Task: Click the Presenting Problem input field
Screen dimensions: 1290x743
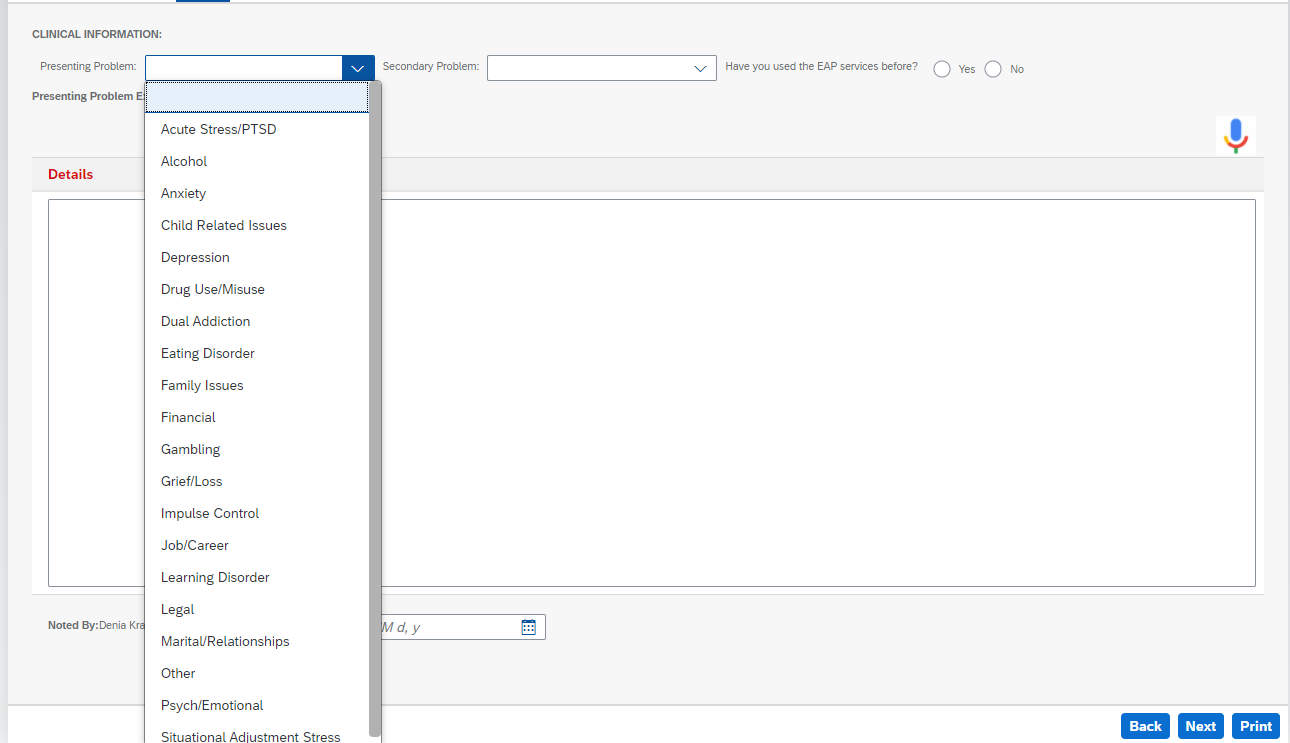Action: [x=243, y=68]
